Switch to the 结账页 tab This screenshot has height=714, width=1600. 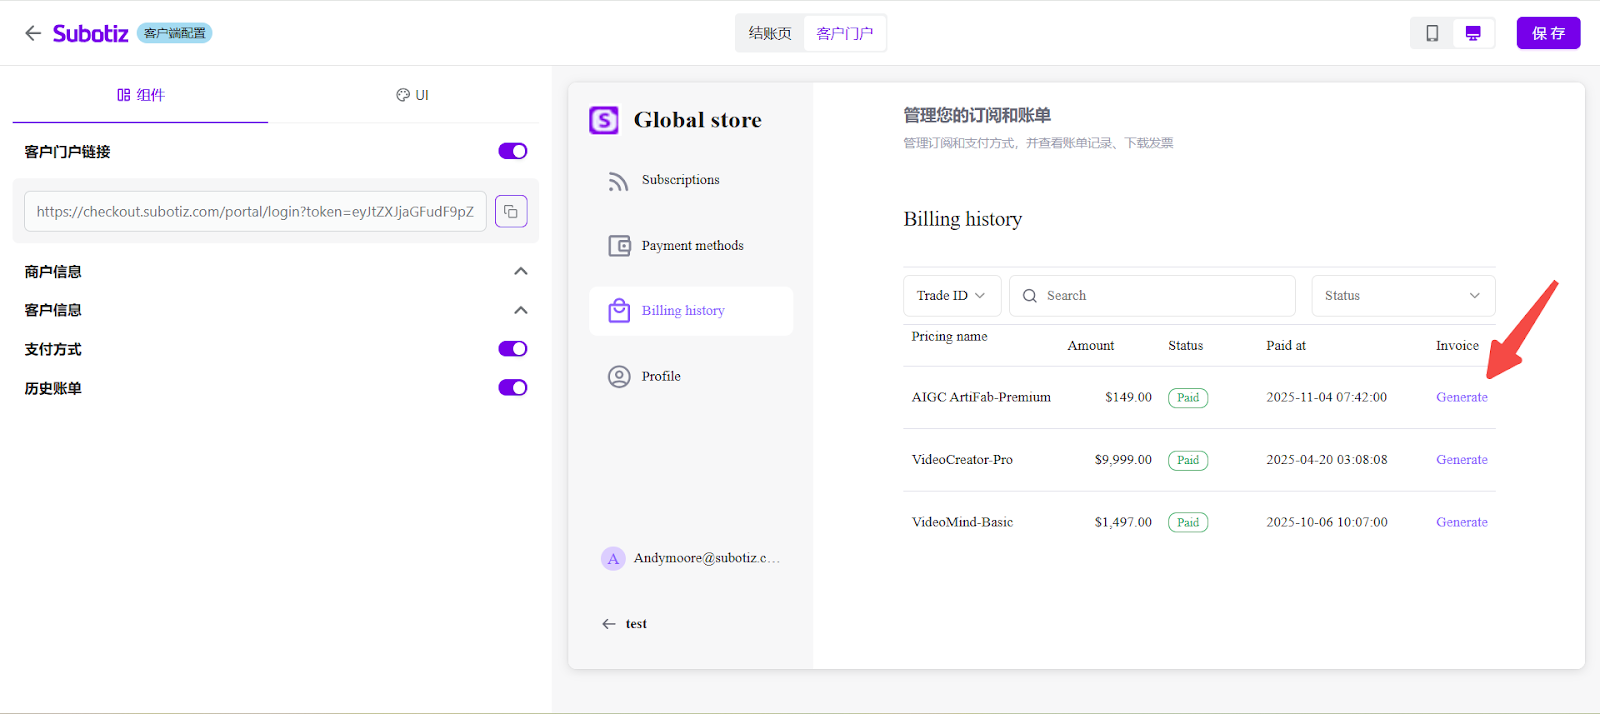[770, 33]
